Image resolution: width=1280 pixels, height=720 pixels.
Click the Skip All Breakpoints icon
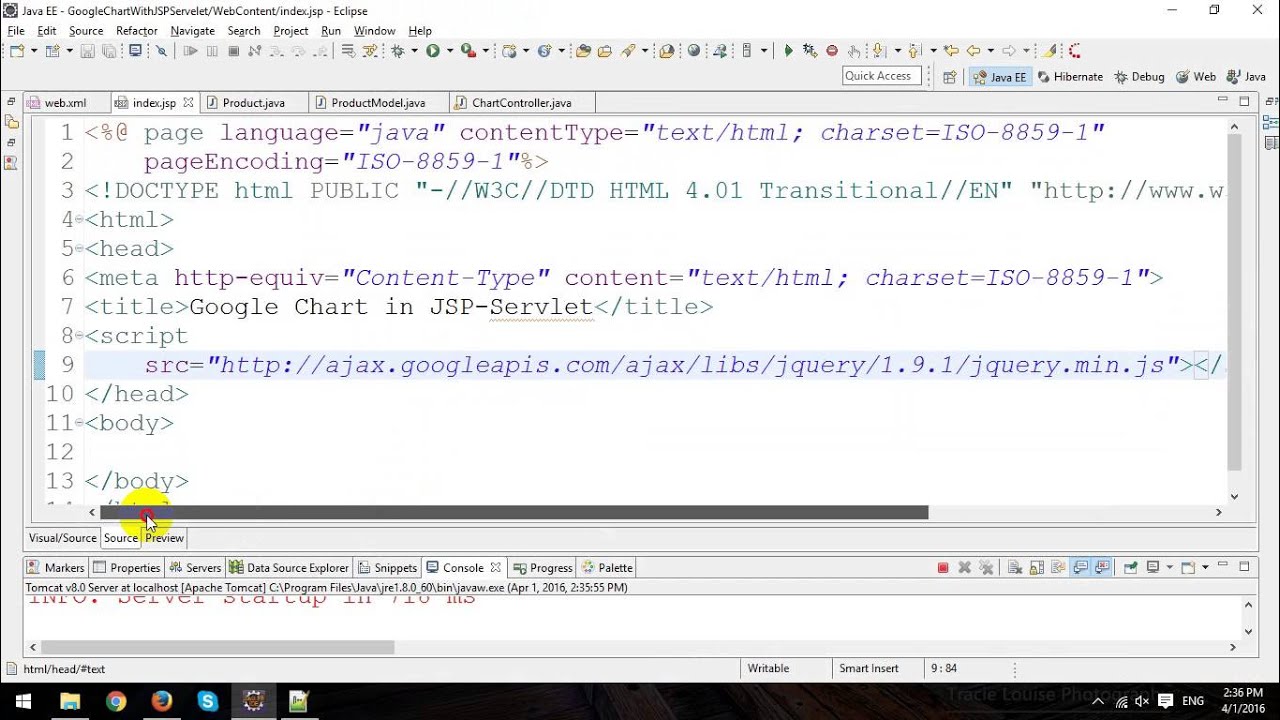point(161,51)
